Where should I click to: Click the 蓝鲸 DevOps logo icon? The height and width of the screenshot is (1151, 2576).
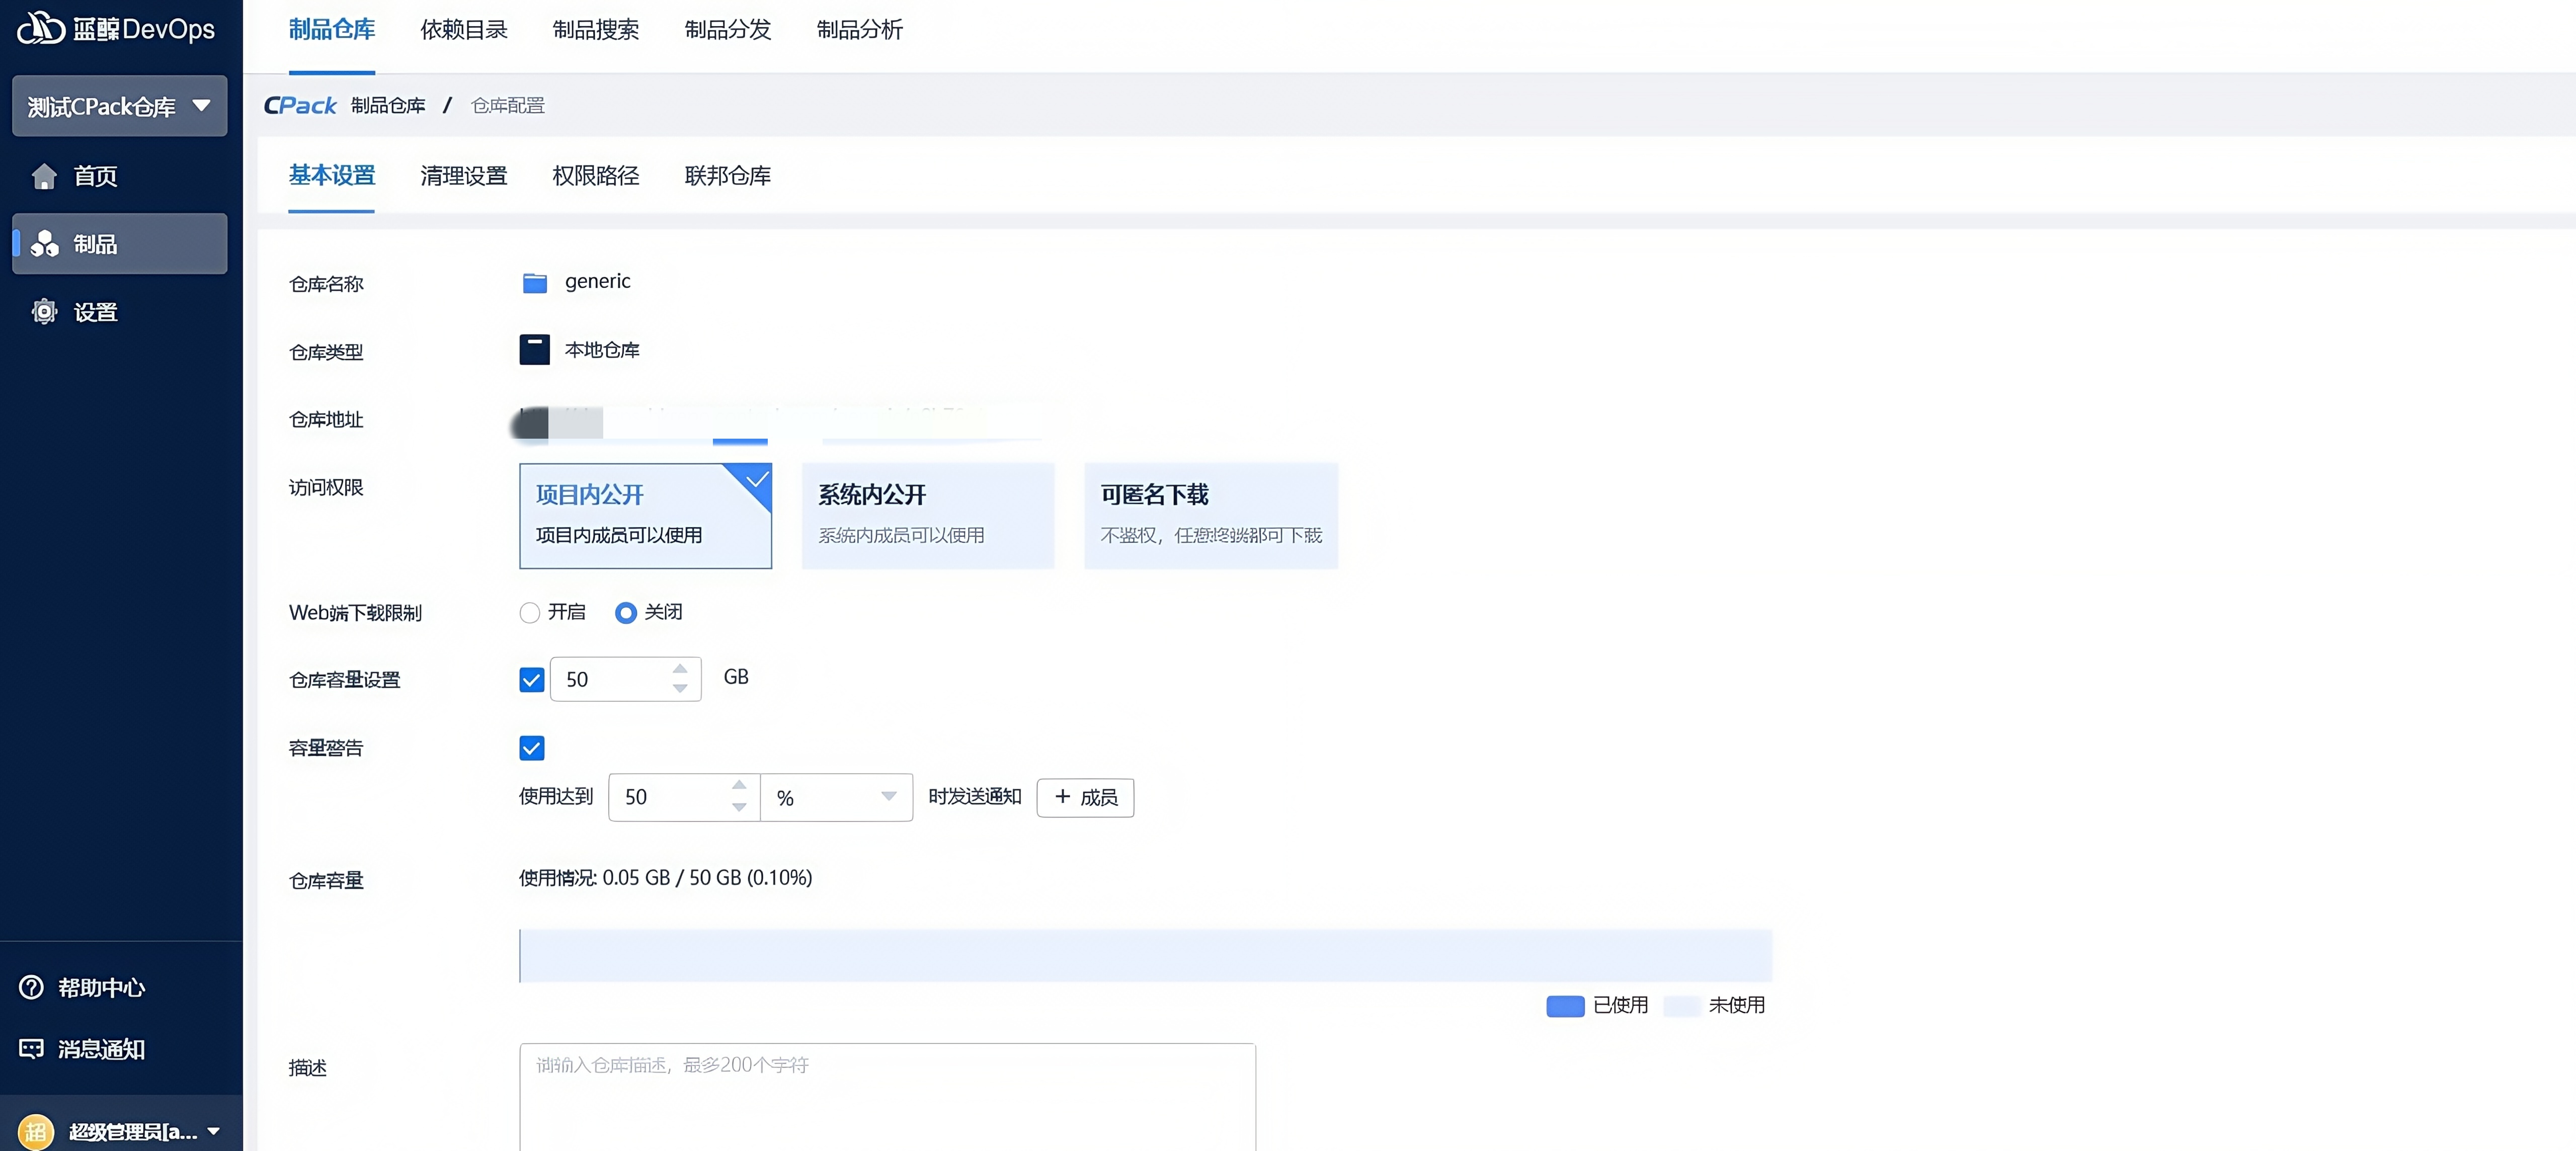40,28
